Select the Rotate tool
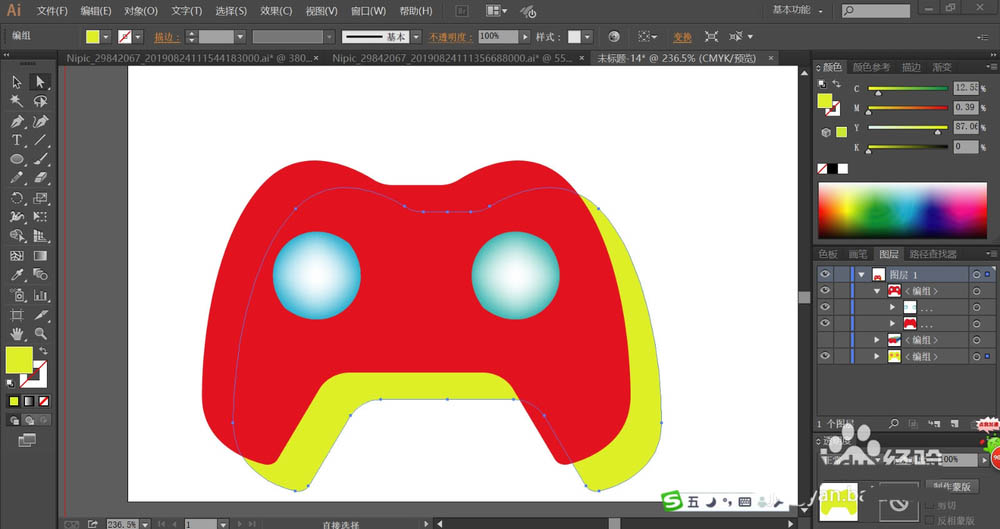This screenshot has width=1000, height=529. point(17,198)
